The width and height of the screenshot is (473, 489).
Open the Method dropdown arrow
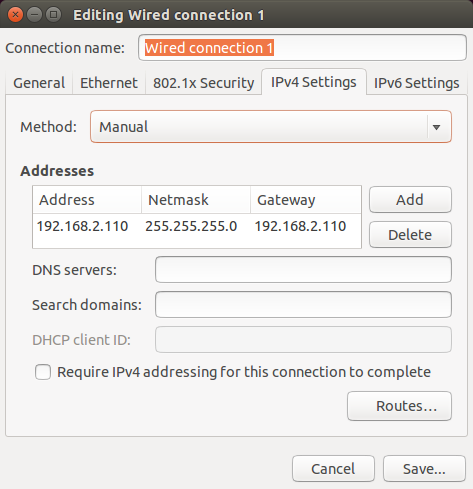[x=436, y=127]
